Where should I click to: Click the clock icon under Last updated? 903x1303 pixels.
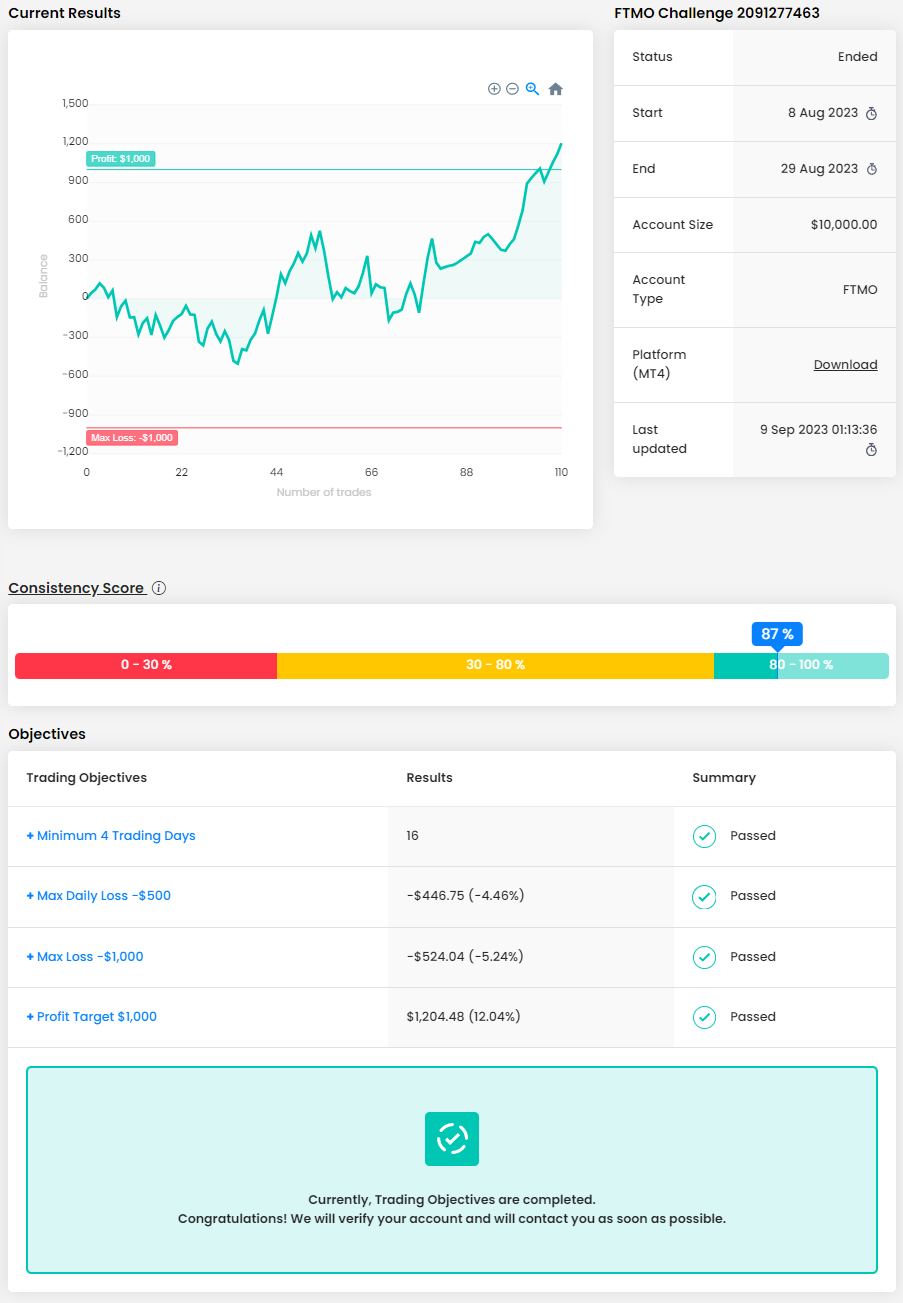click(x=871, y=450)
